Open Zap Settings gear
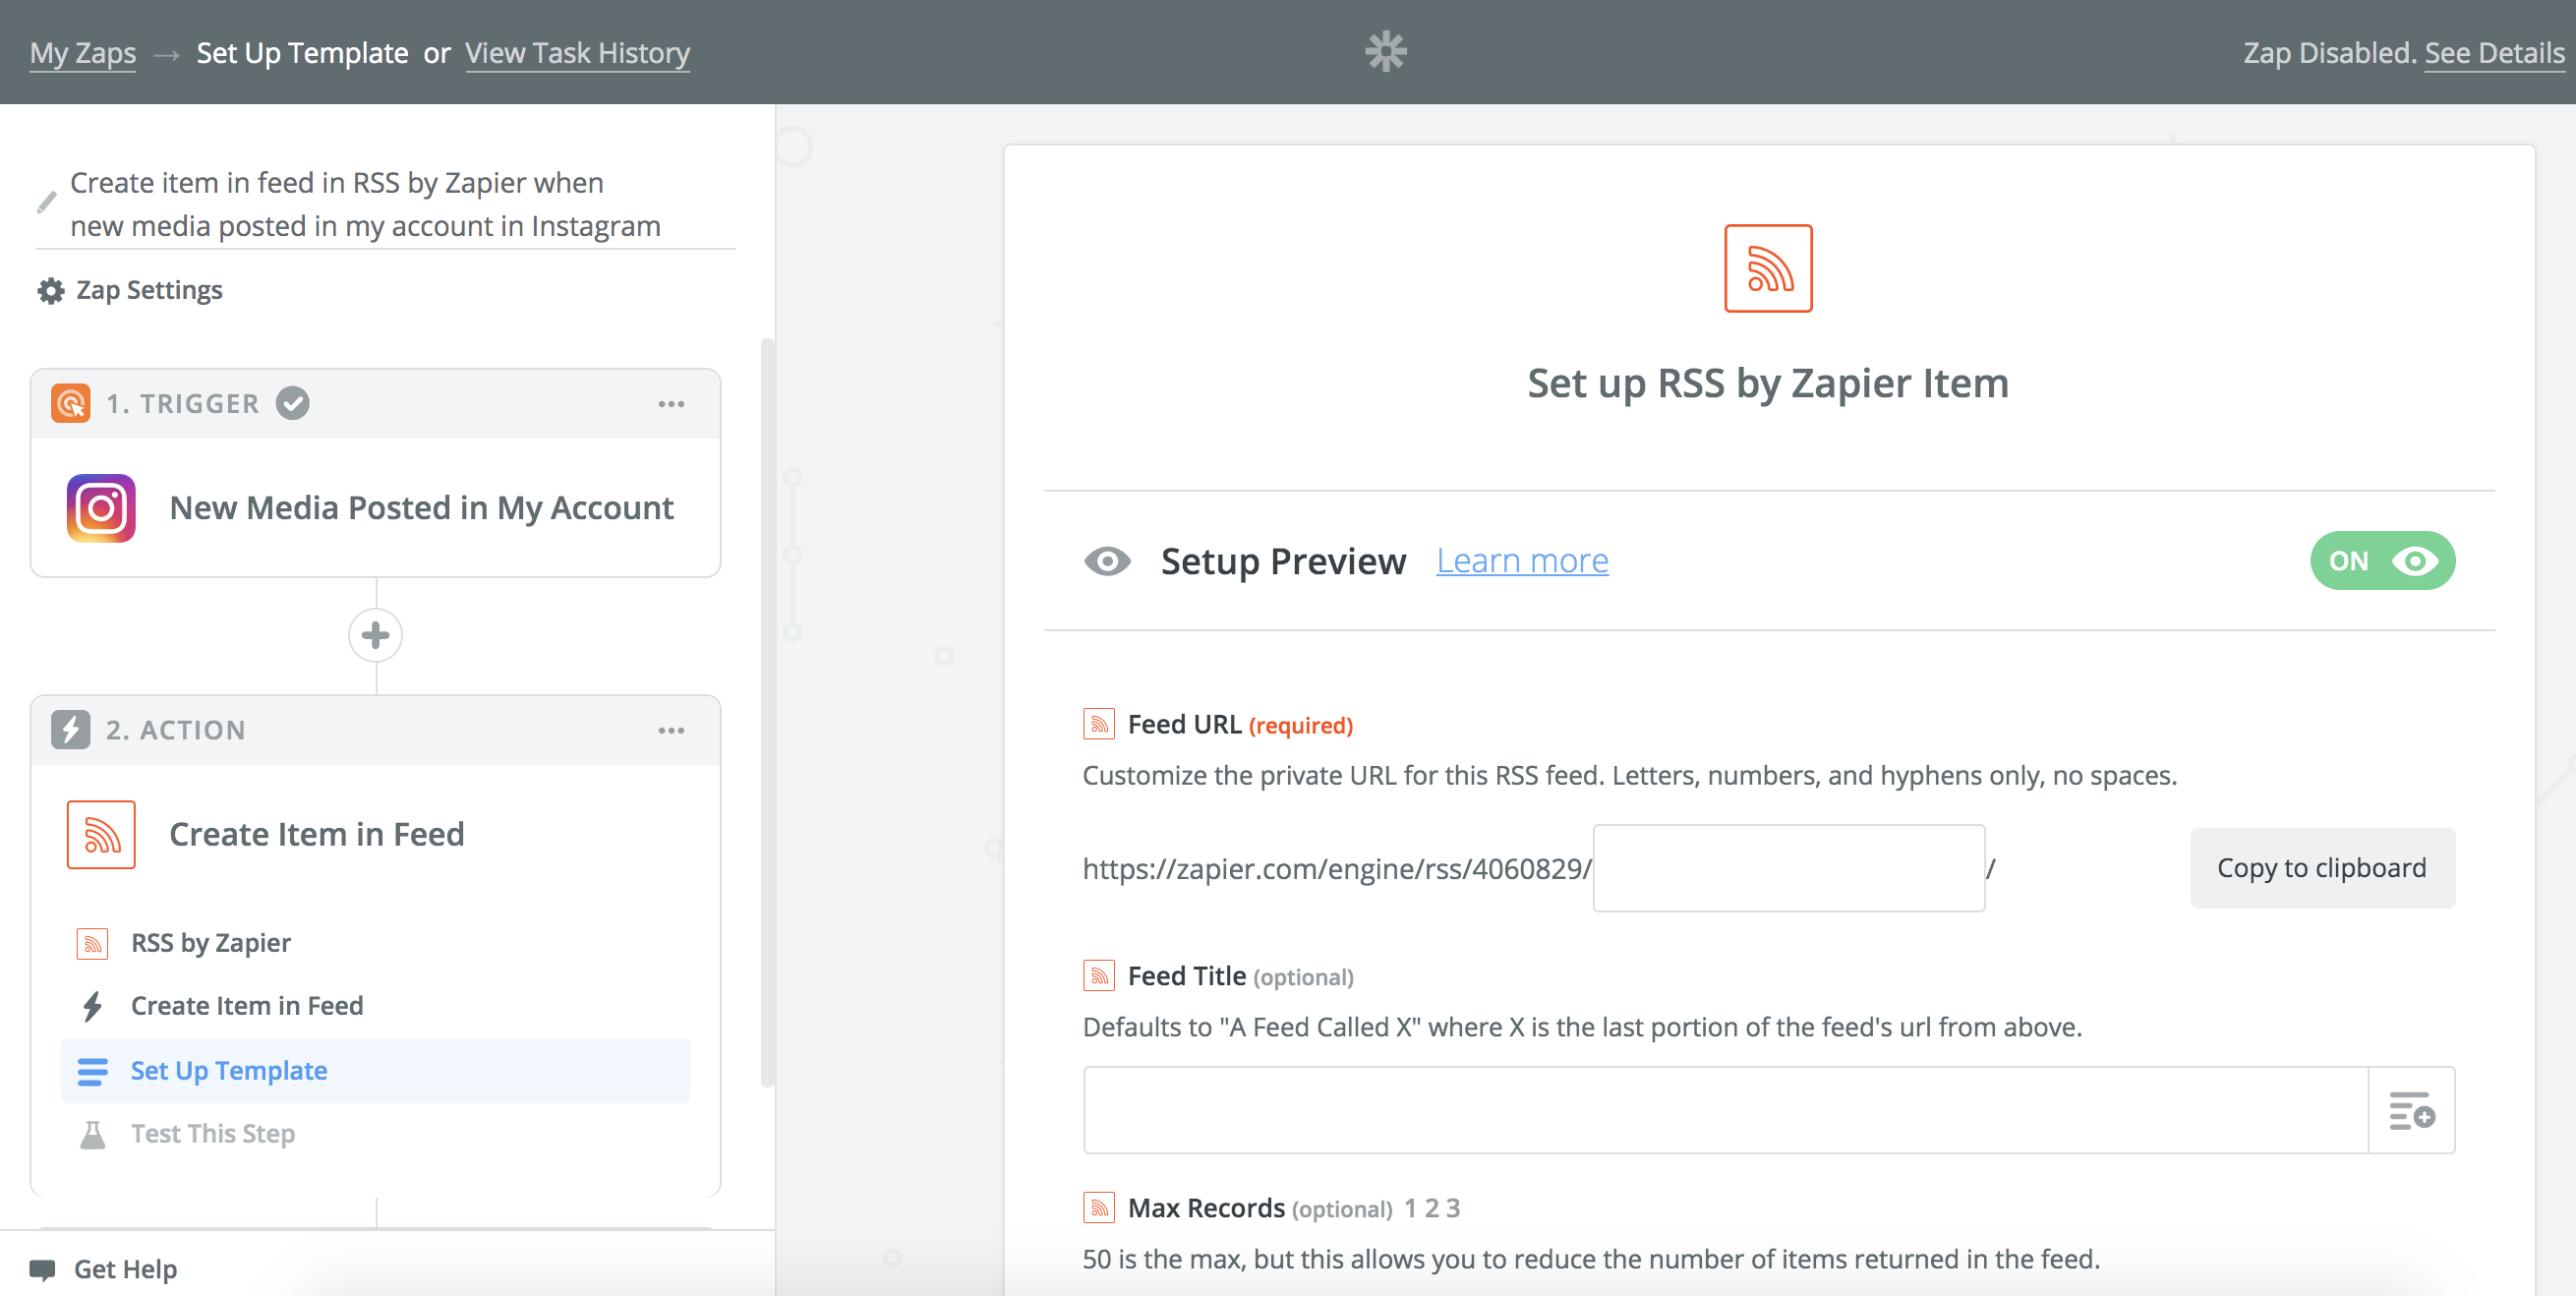Screen dimensions: 2576x1296 click(x=50, y=291)
